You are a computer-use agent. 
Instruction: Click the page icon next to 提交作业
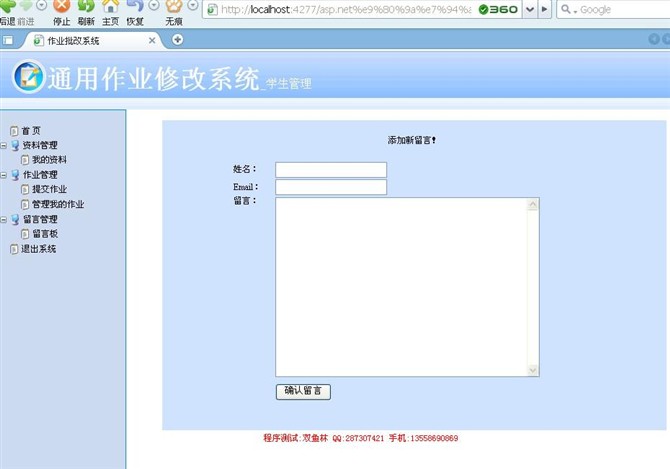(25, 190)
